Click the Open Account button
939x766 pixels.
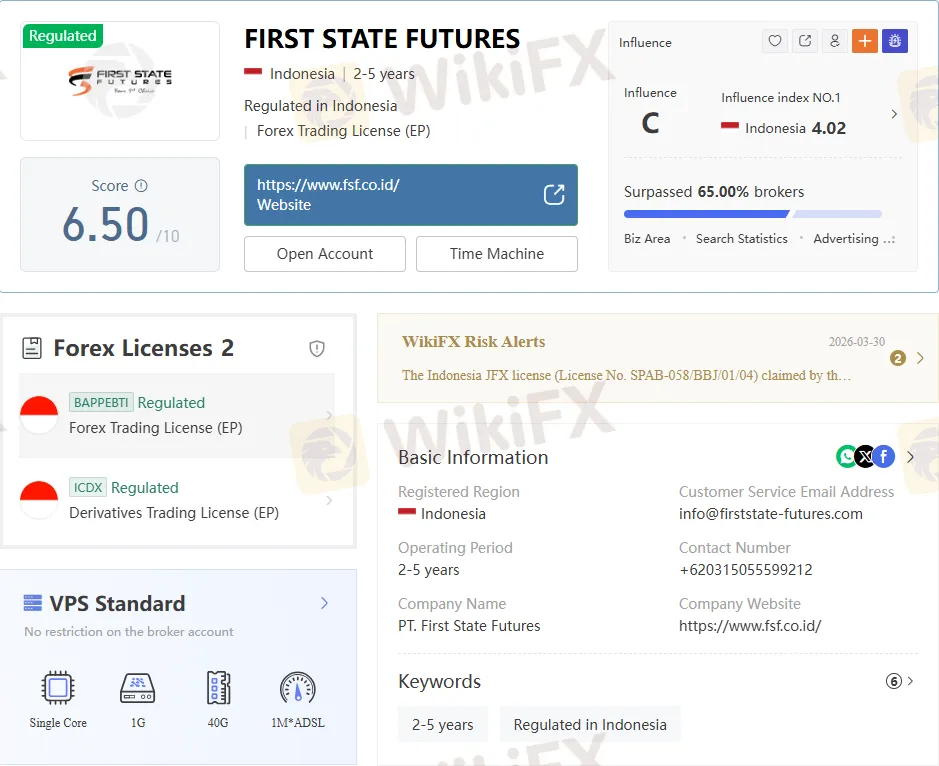click(x=325, y=254)
